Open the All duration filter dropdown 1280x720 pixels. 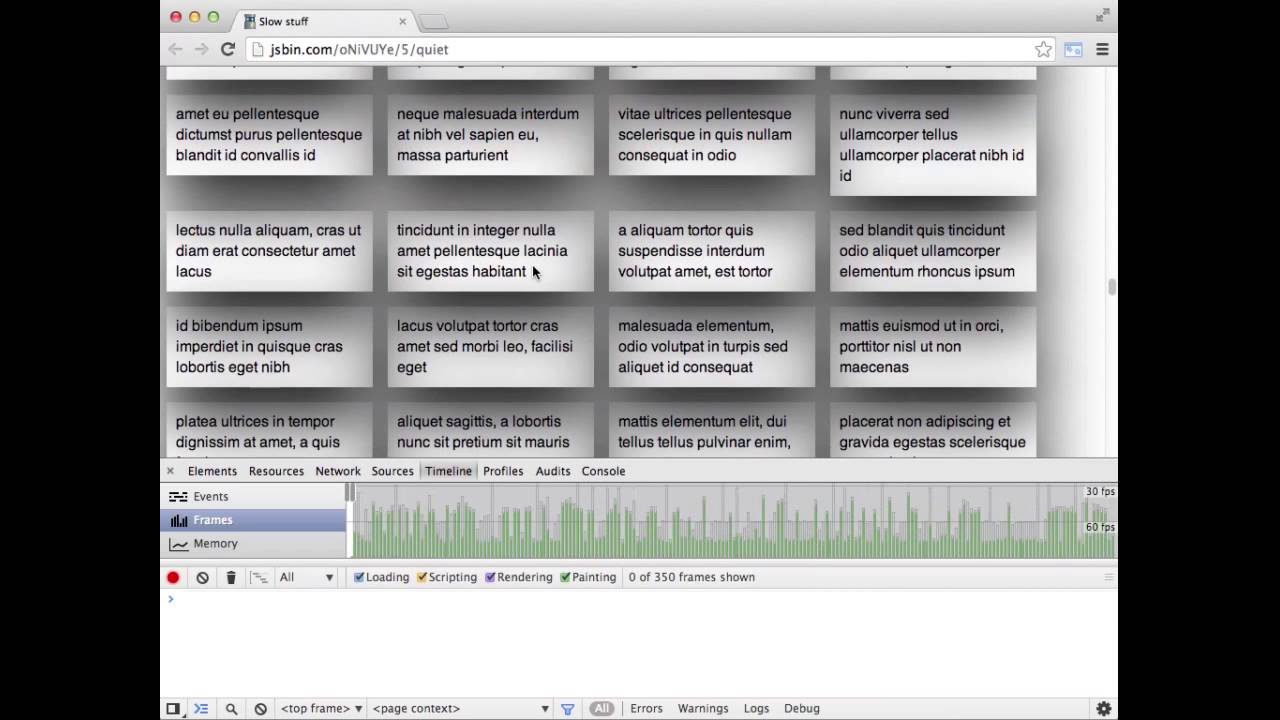click(x=306, y=577)
